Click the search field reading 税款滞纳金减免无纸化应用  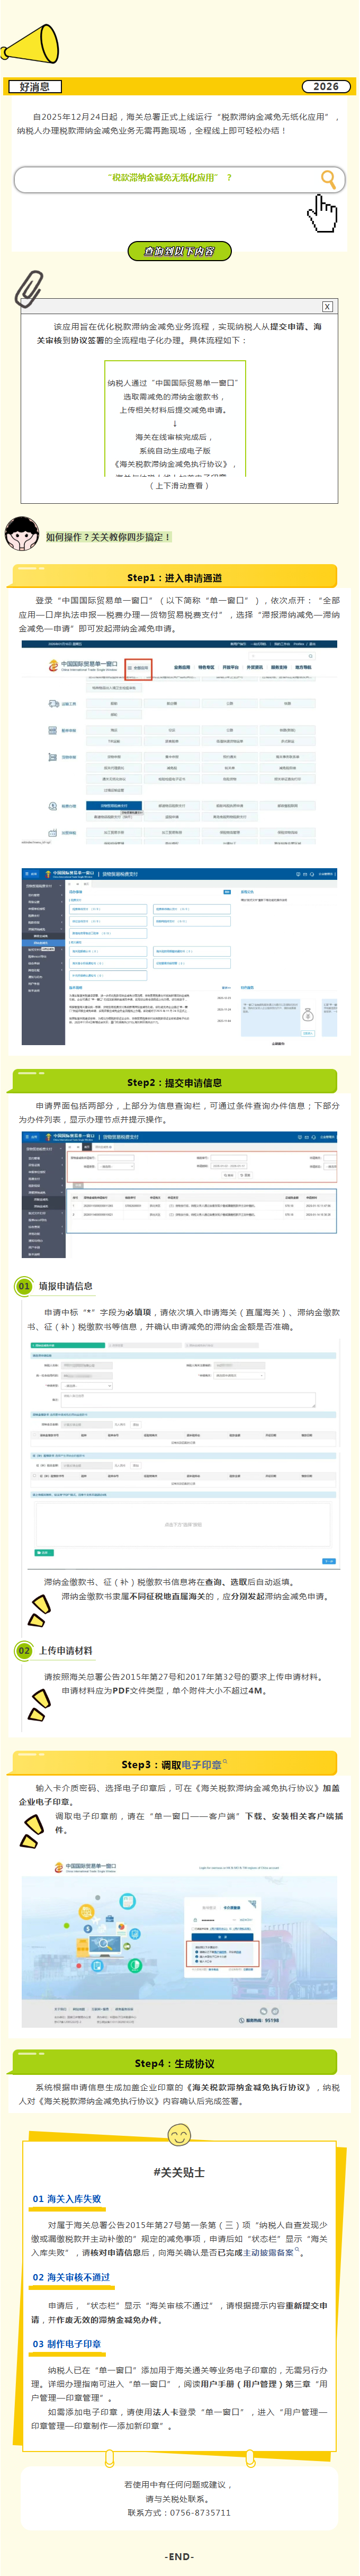coord(179,179)
